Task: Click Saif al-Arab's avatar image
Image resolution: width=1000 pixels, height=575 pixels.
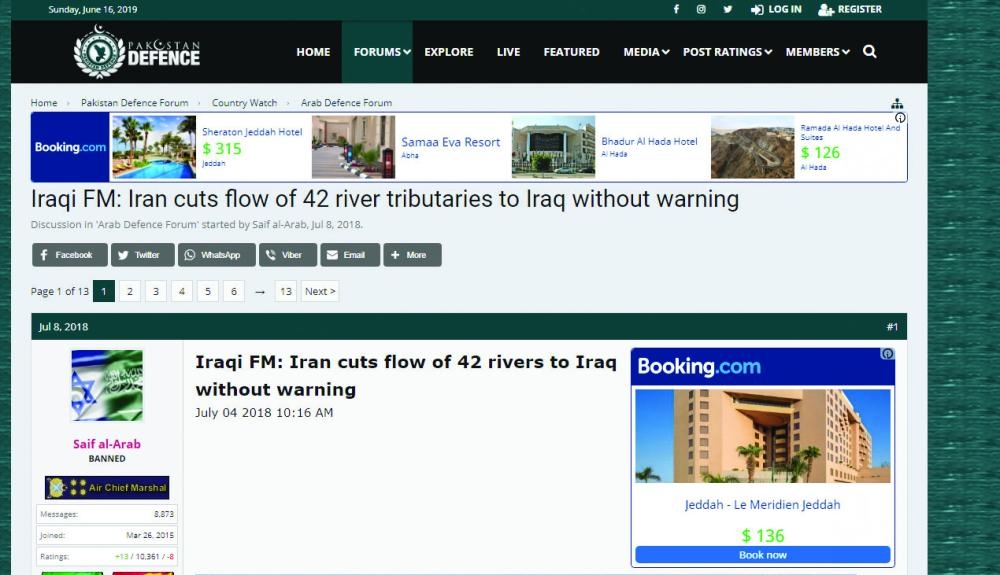Action: (x=106, y=386)
